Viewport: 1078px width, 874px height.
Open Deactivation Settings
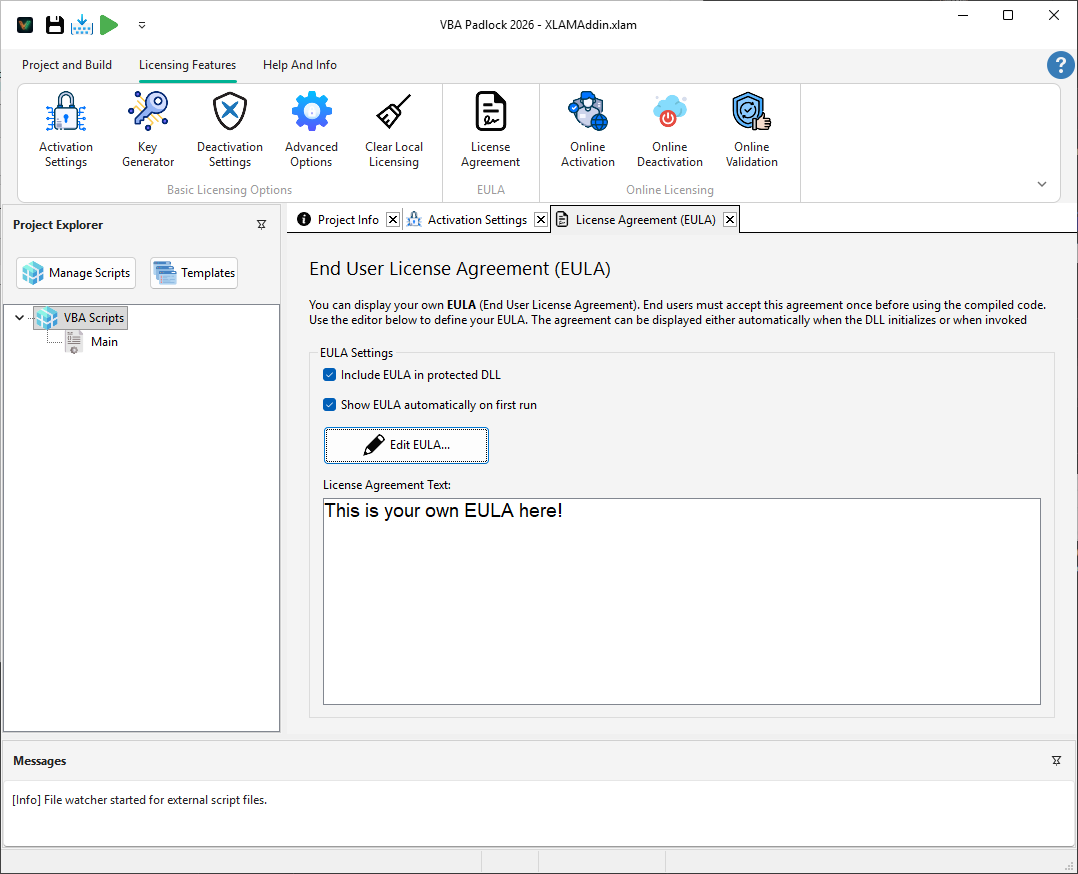click(229, 128)
